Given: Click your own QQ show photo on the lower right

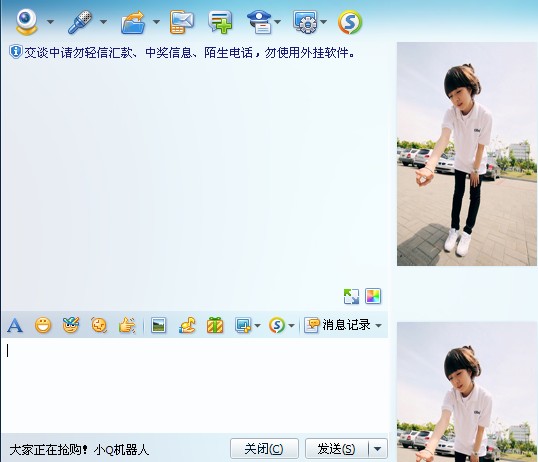Looking at the screenshot, I should (467, 392).
